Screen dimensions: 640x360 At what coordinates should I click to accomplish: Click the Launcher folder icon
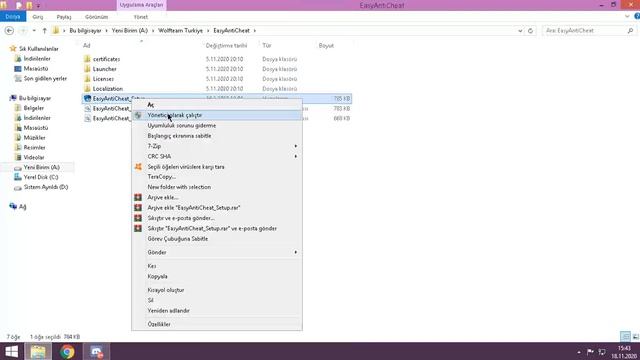(x=87, y=69)
